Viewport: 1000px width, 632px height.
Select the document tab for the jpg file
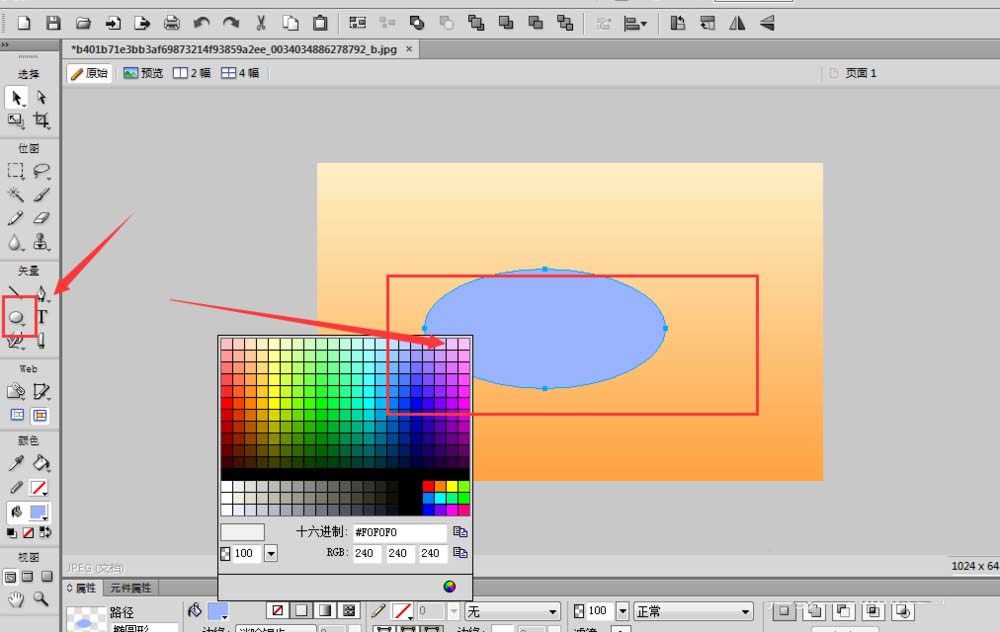click(x=233, y=49)
